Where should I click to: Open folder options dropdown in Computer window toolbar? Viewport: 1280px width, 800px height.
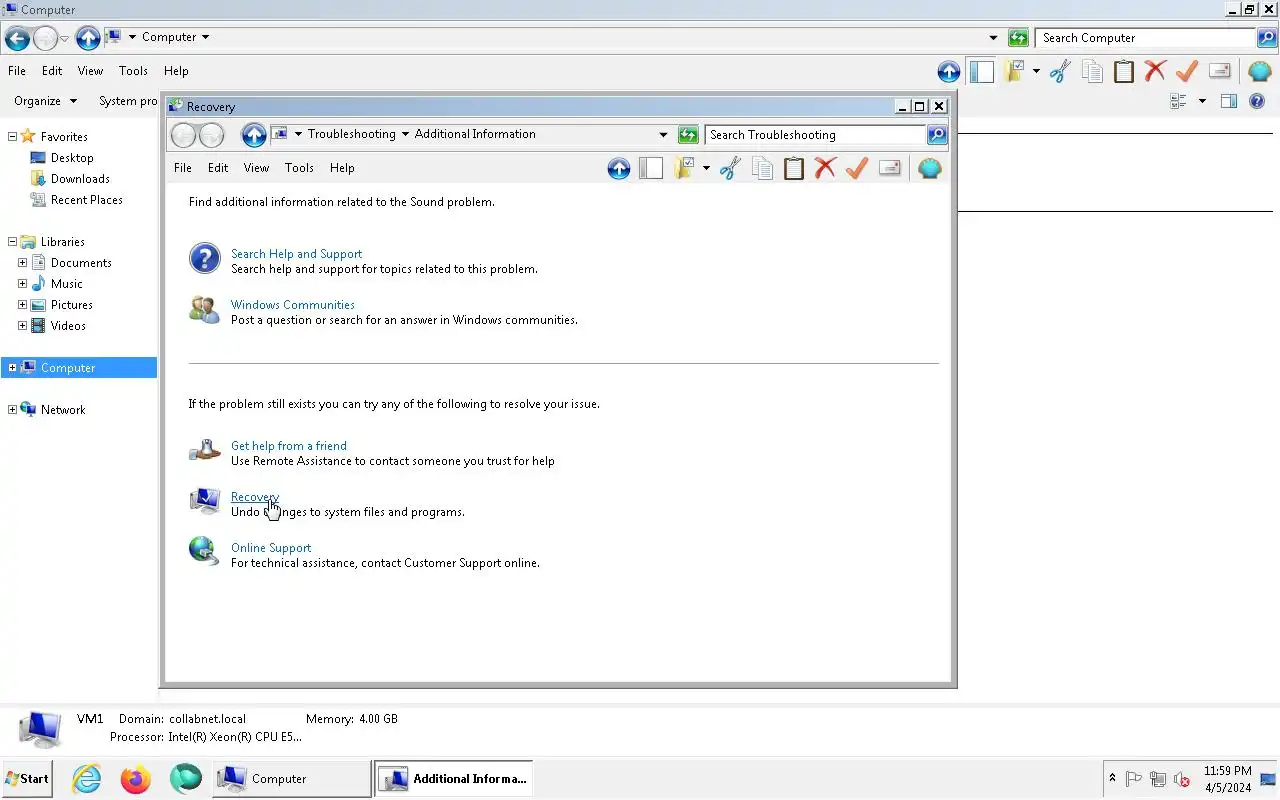coord(1036,71)
